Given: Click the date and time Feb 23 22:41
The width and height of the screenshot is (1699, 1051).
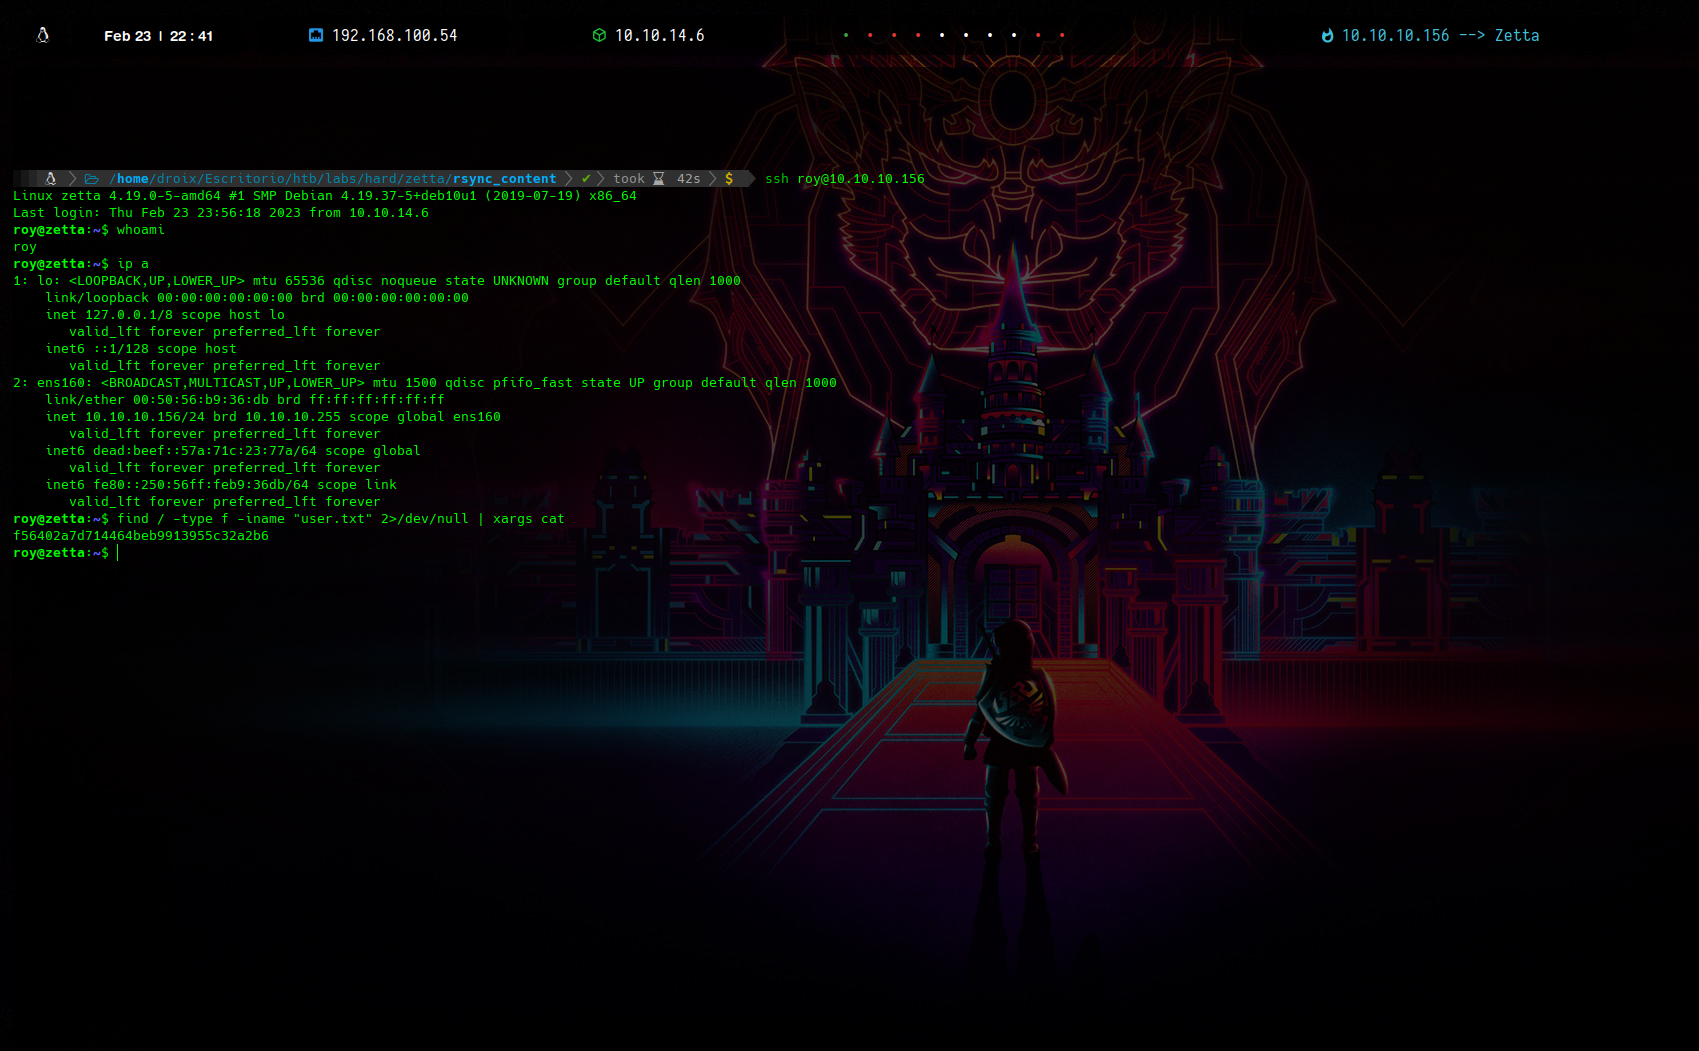Looking at the screenshot, I should coord(158,36).
